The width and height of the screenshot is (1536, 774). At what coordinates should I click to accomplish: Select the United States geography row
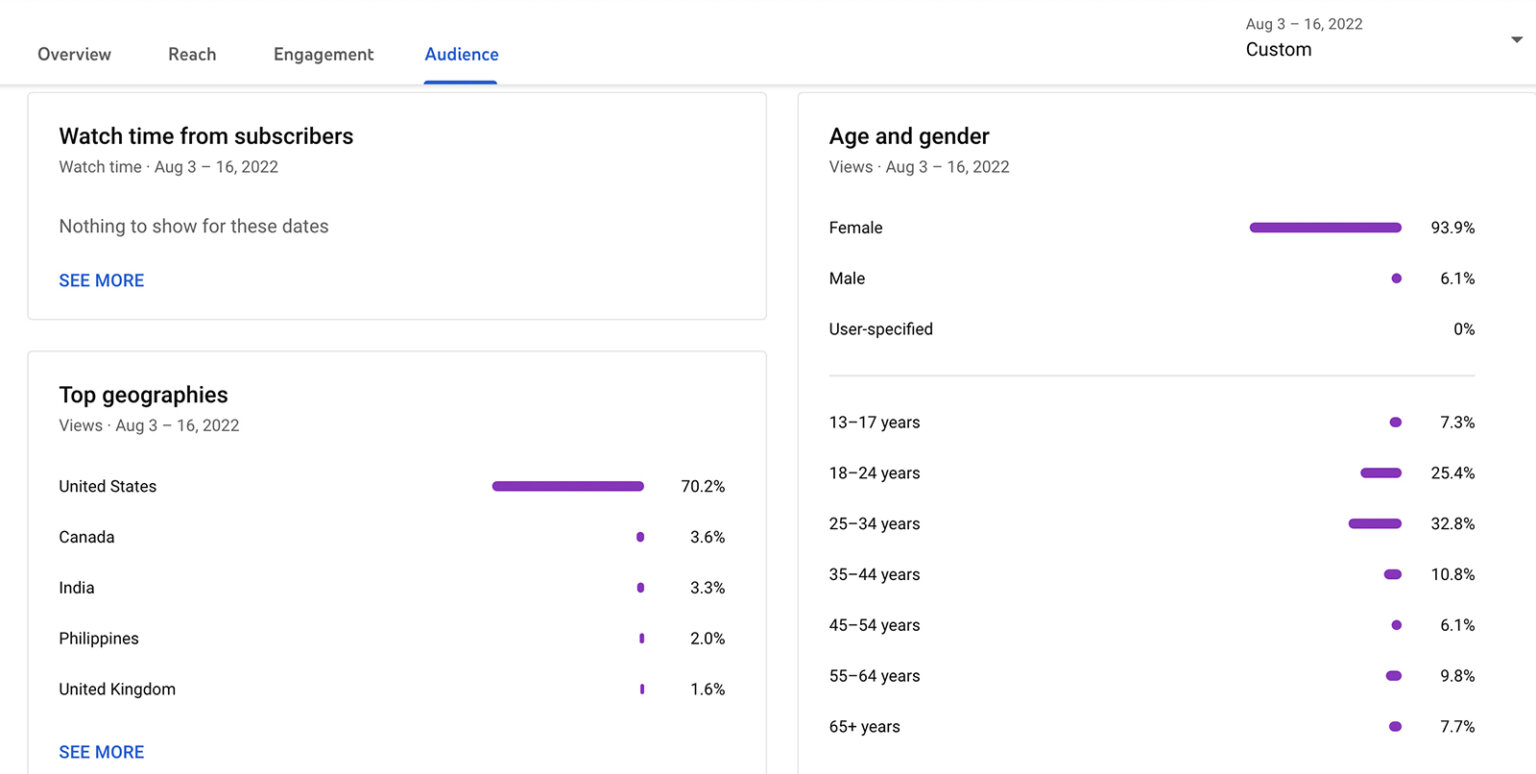[x=107, y=486]
